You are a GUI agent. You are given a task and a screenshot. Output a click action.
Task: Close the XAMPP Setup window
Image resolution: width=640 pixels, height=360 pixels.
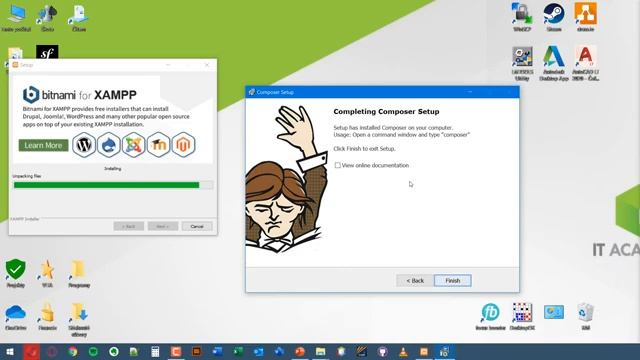click(x=207, y=65)
